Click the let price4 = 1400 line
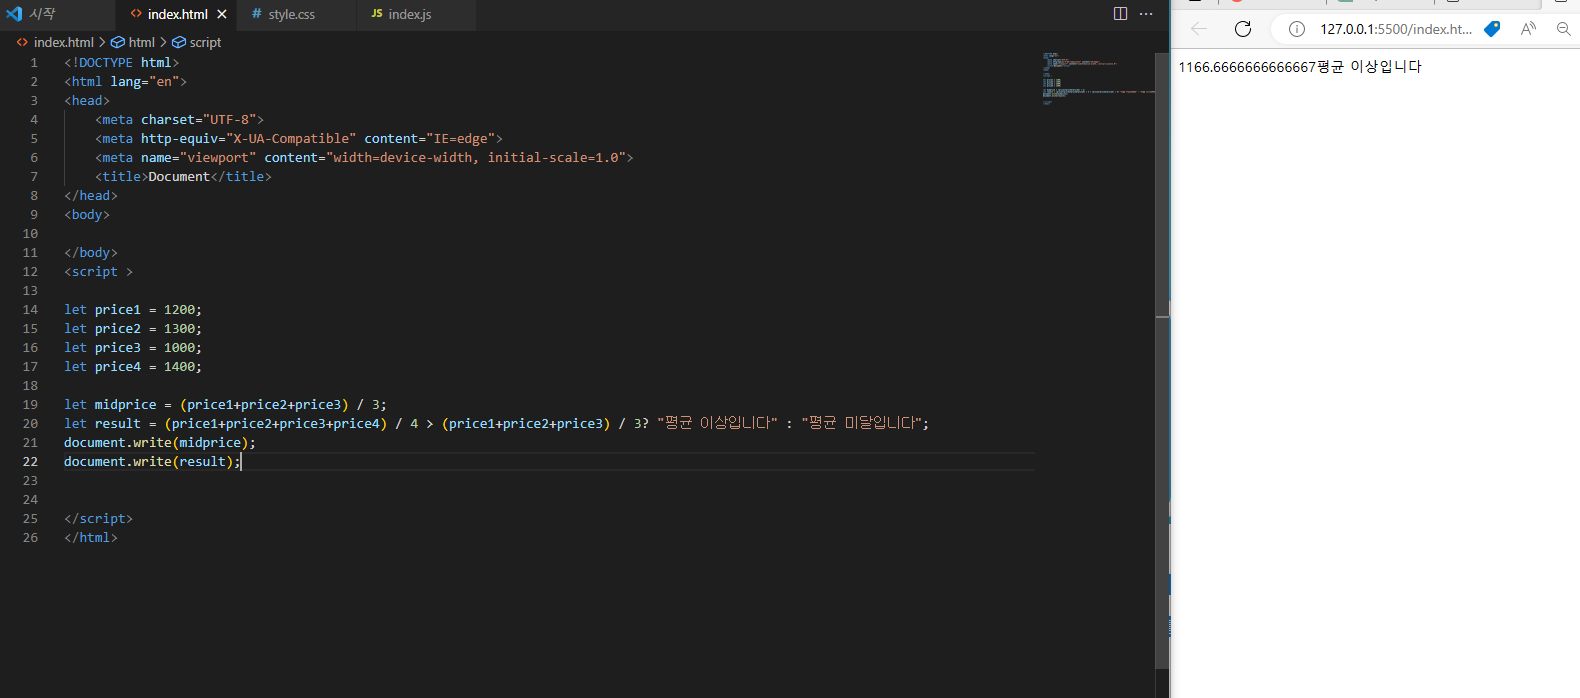The height and width of the screenshot is (698, 1580). point(133,366)
